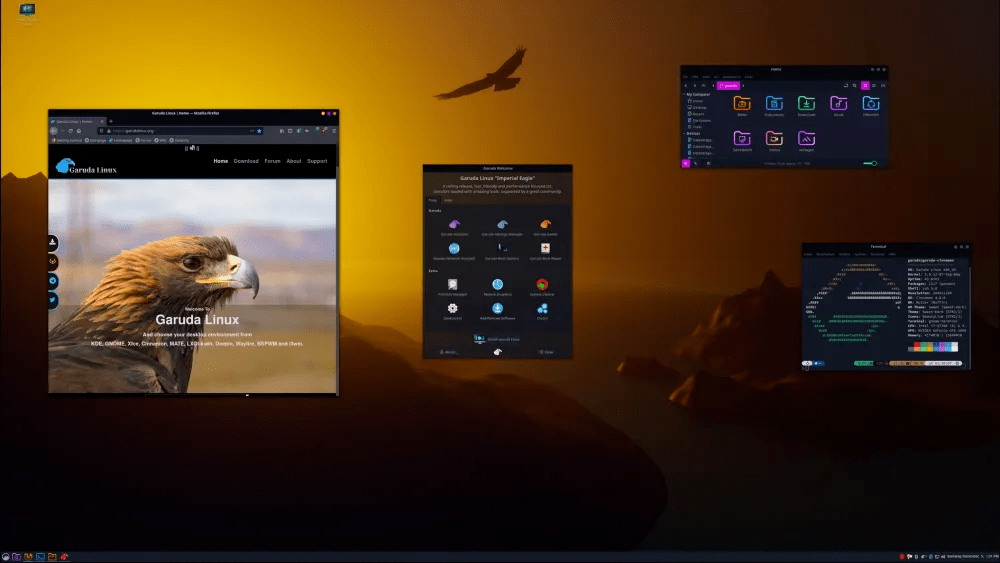Launch System Cleaner in Welcome window
This screenshot has width=1000, height=563.
point(542,284)
